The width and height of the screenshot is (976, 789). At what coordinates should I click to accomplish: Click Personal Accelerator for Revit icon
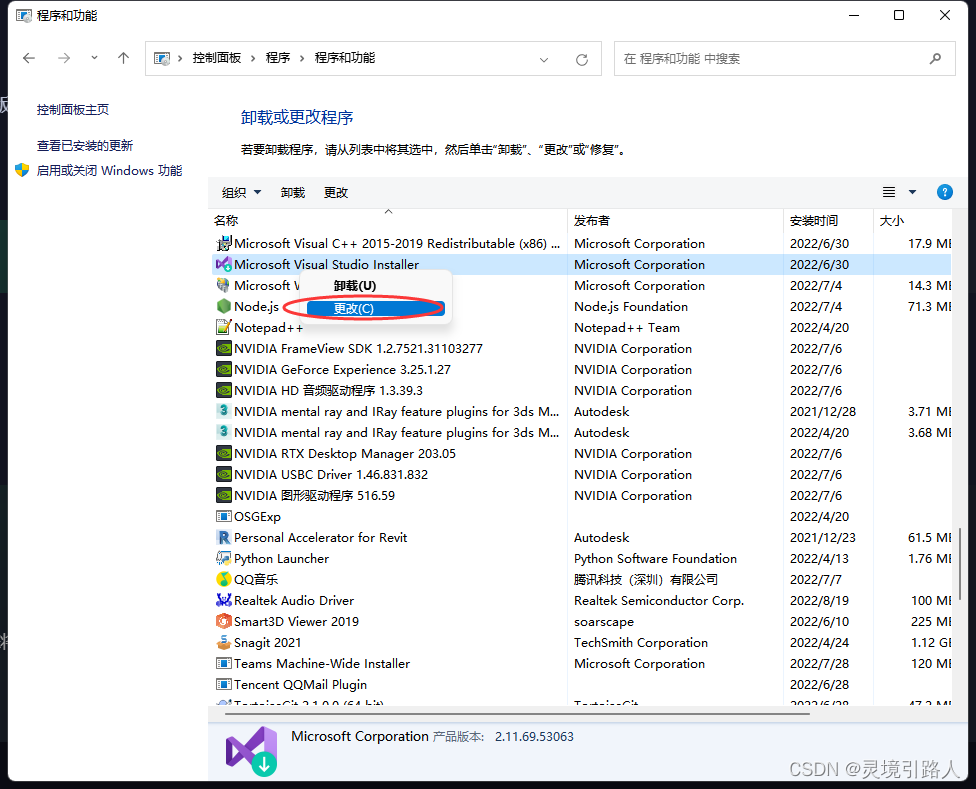tap(223, 538)
